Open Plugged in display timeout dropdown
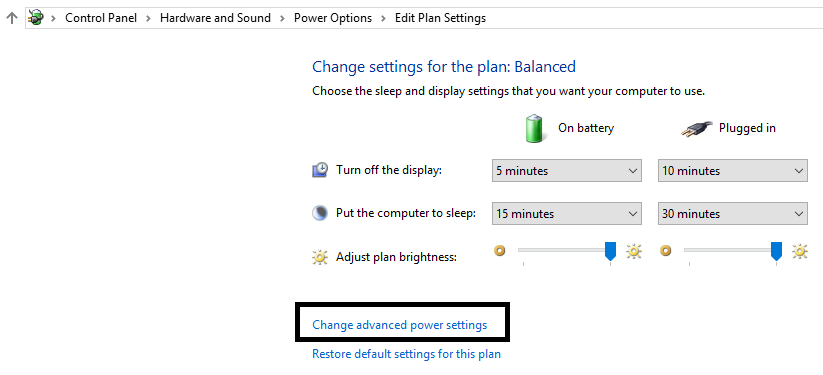 coord(733,171)
